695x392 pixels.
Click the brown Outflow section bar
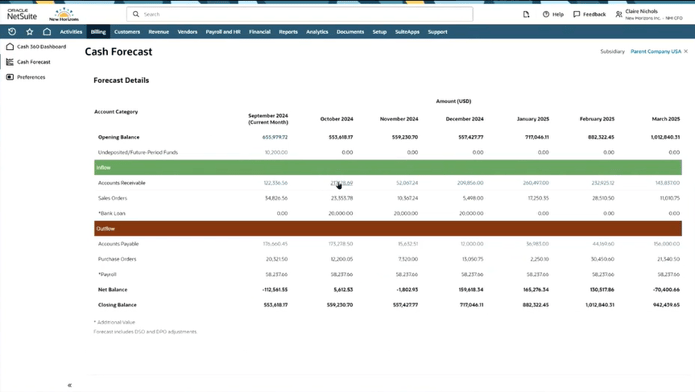(388, 228)
